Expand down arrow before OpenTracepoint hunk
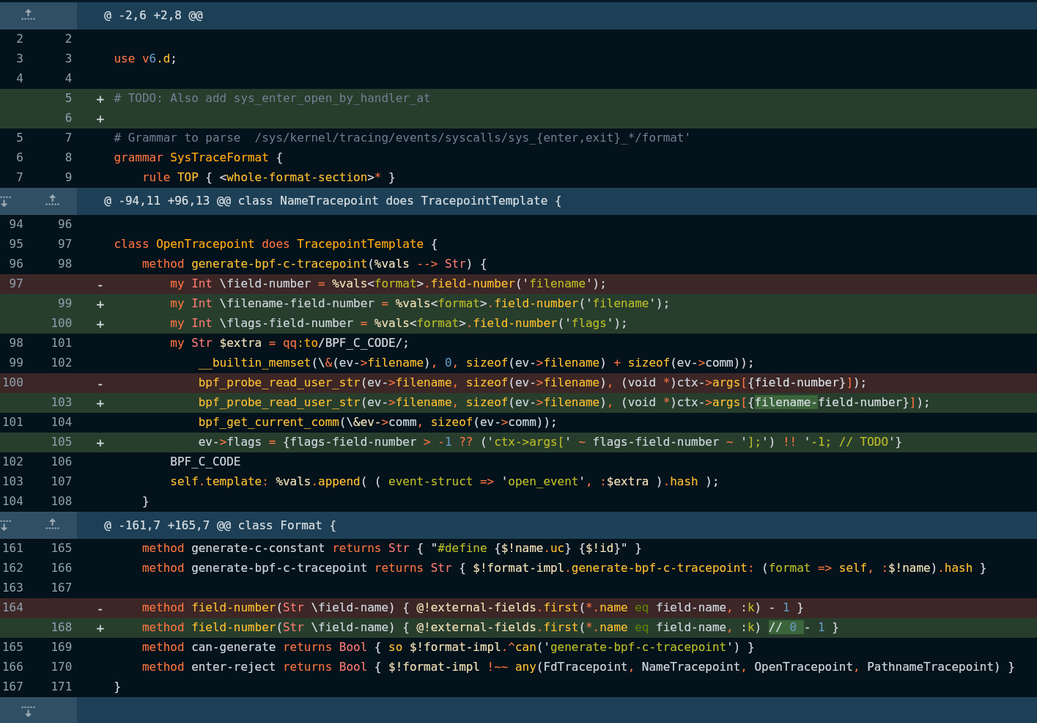 pyautogui.click(x=6, y=200)
